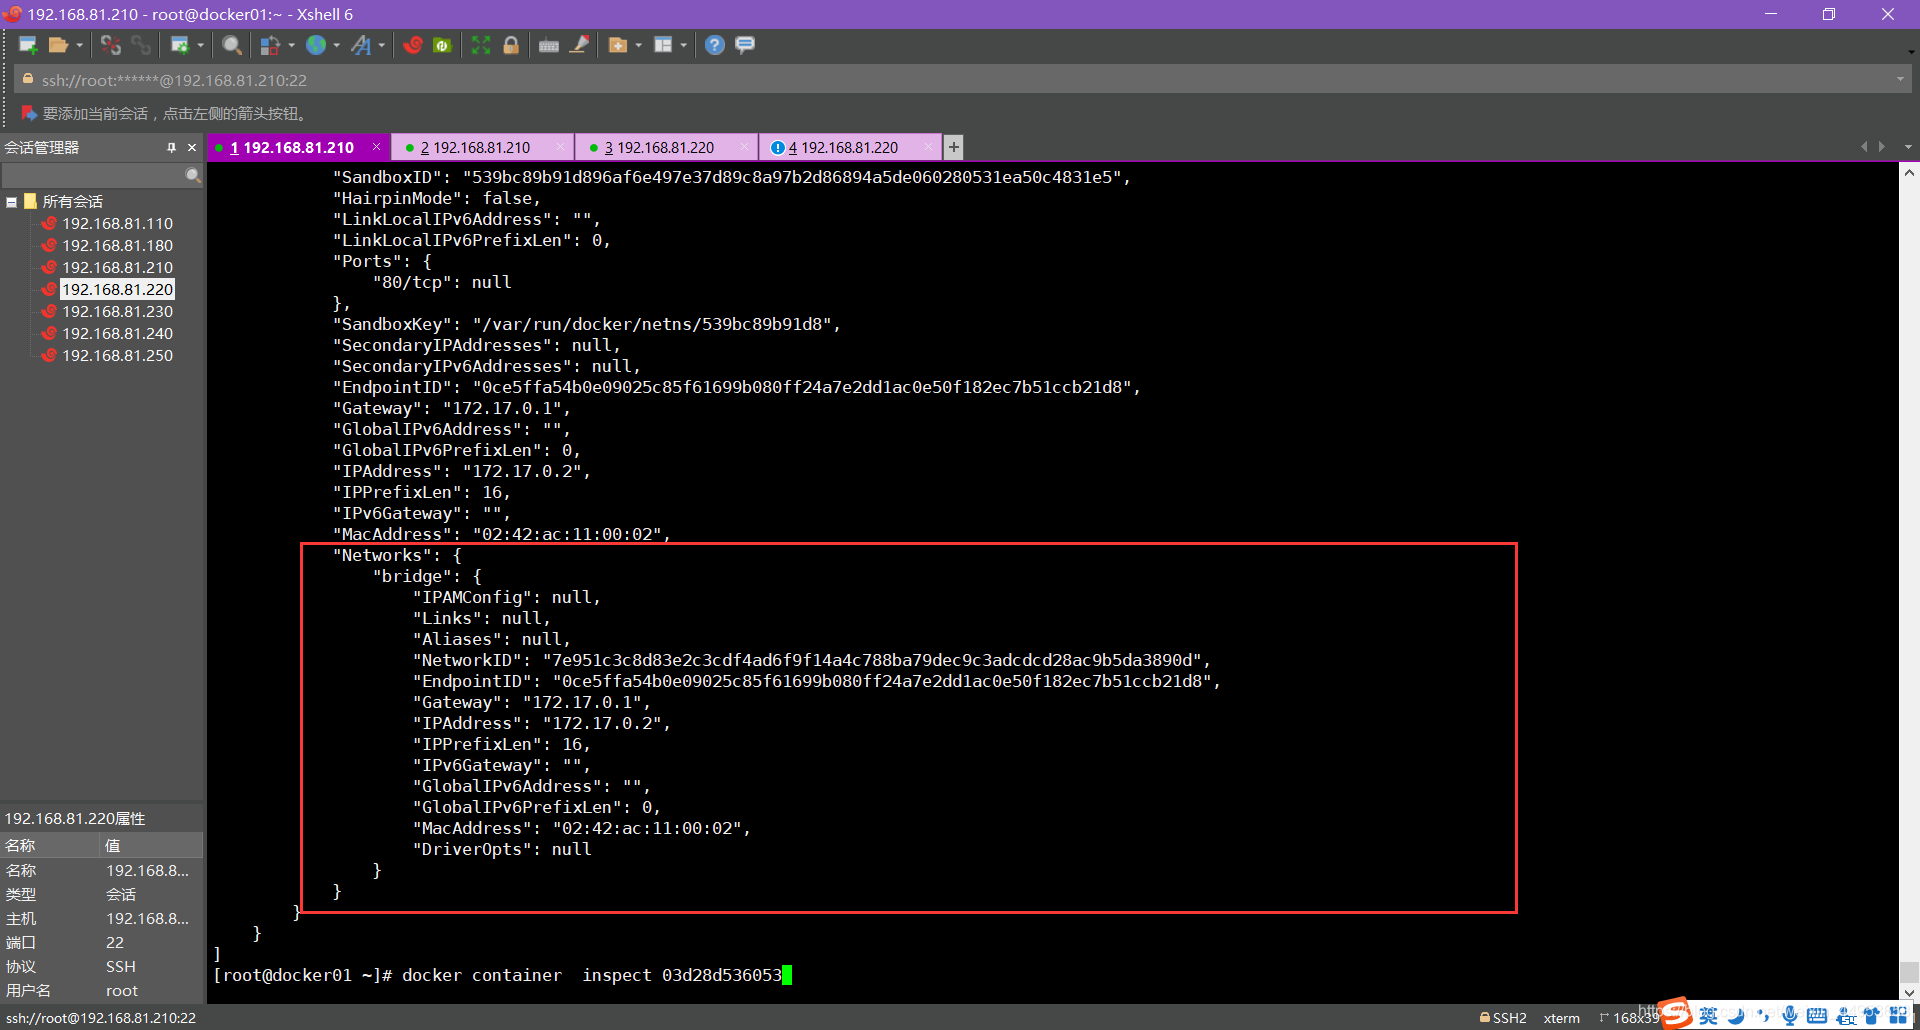
Task: Select session 192.168.81.220 in tree
Action: [x=117, y=289]
